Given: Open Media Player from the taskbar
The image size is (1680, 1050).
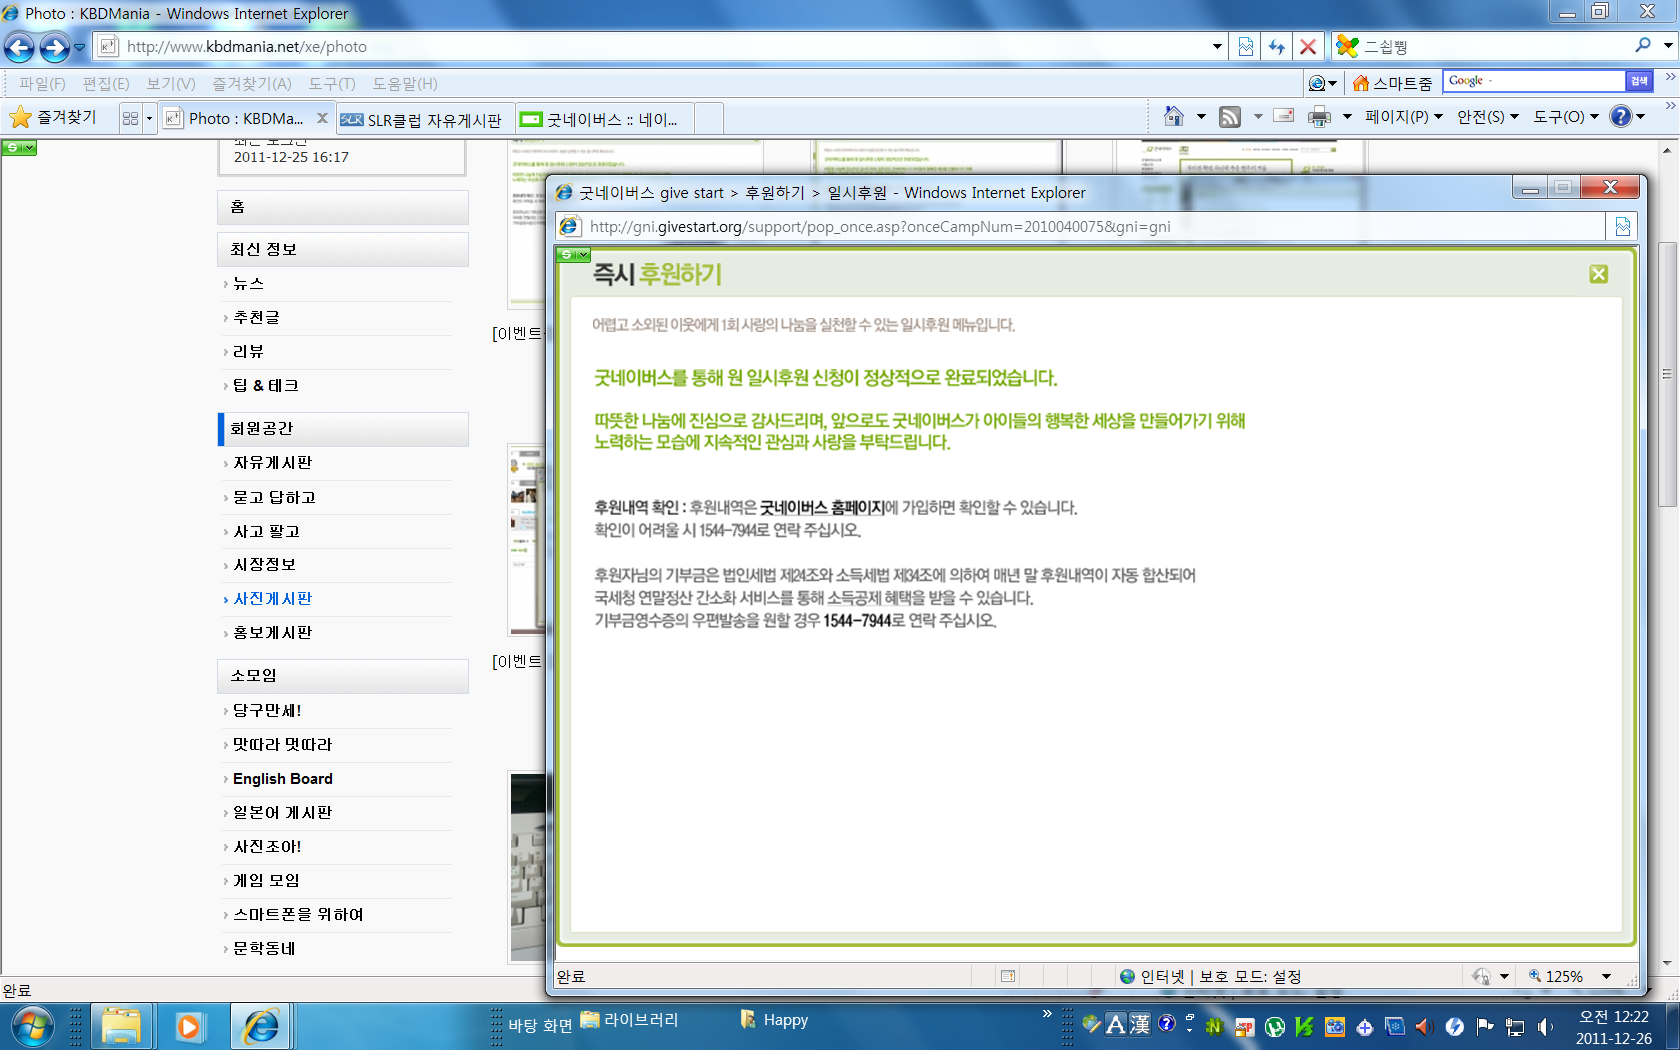Looking at the screenshot, I should (x=188, y=1026).
